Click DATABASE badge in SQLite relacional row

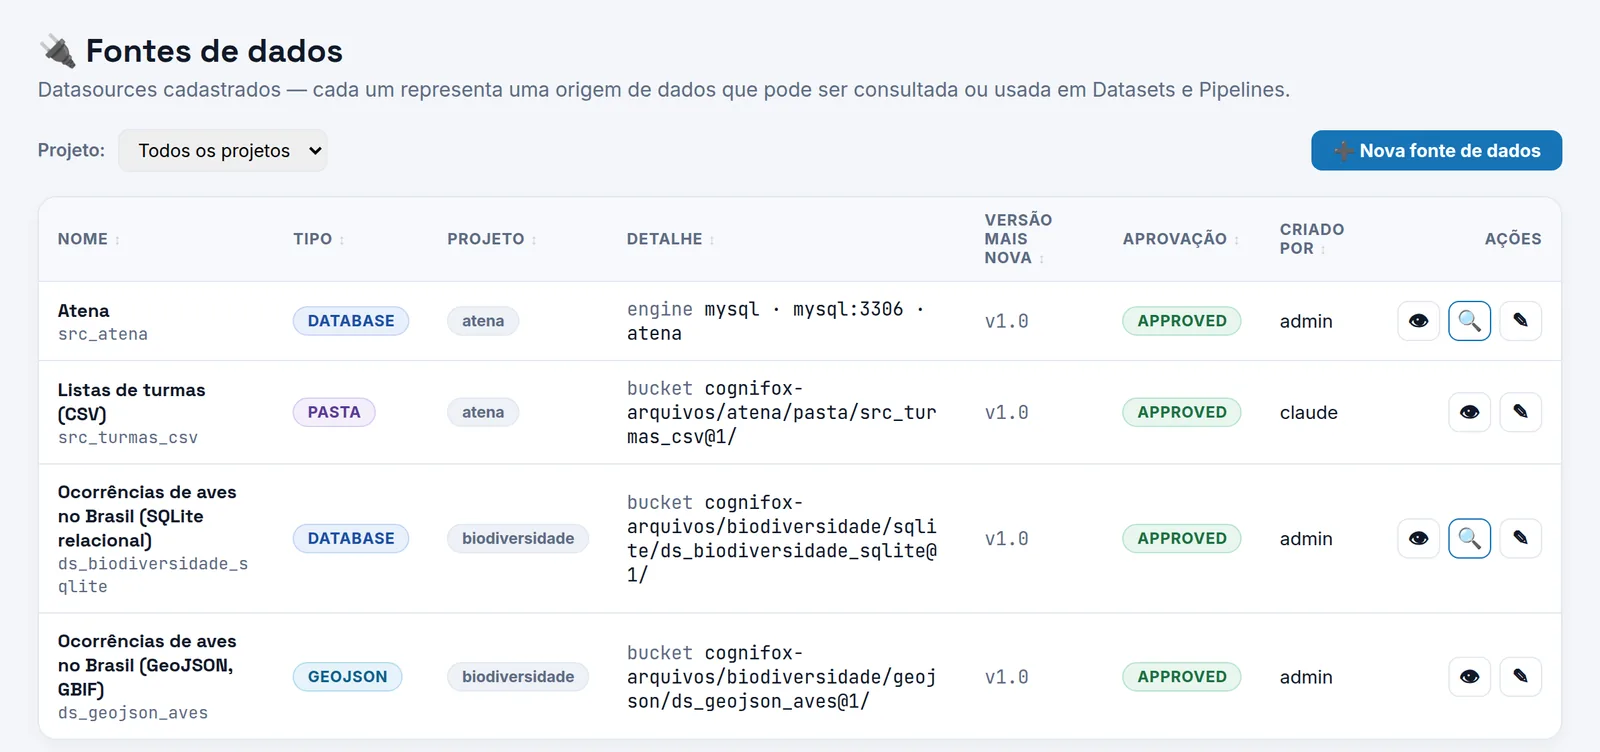pos(351,538)
